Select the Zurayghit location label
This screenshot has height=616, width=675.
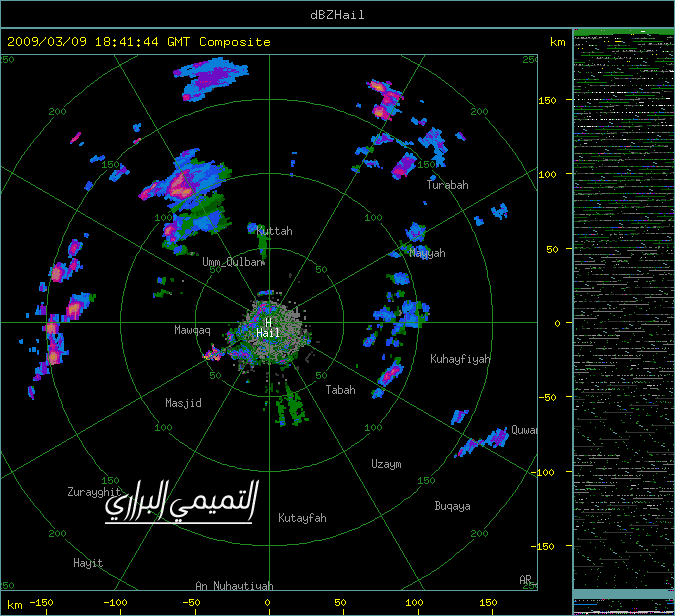(94, 492)
